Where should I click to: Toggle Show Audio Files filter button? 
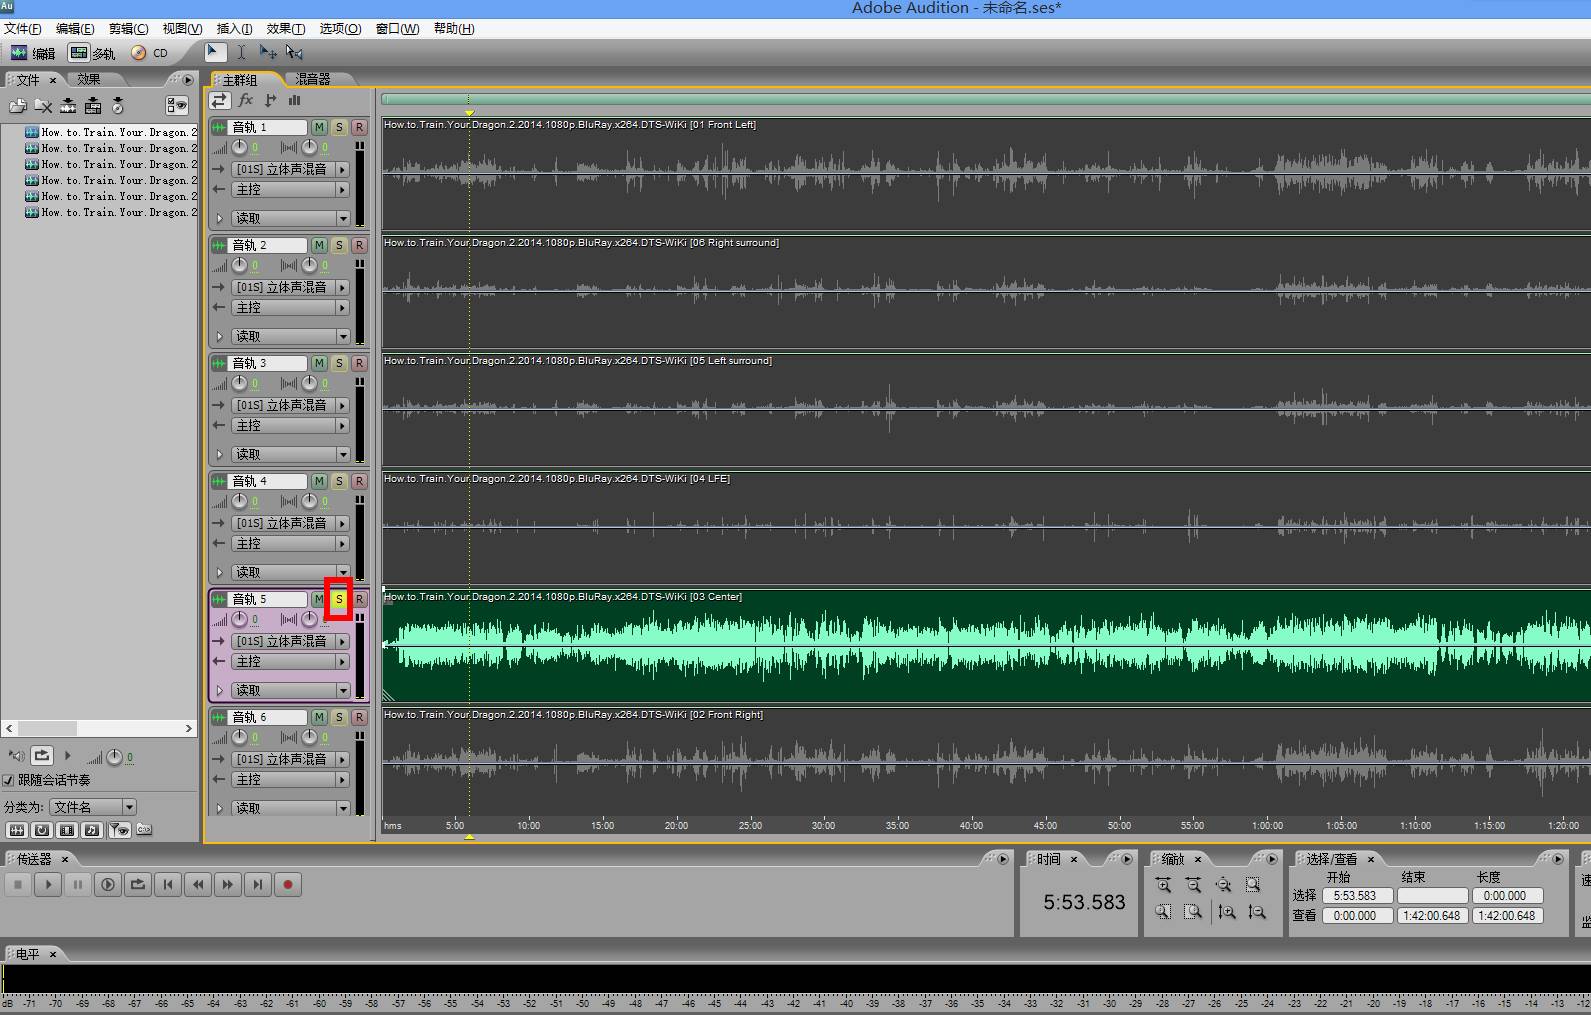click(x=17, y=830)
